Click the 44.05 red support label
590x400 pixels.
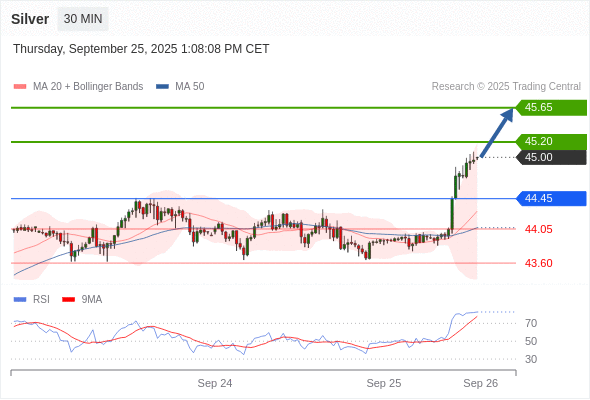click(x=538, y=229)
